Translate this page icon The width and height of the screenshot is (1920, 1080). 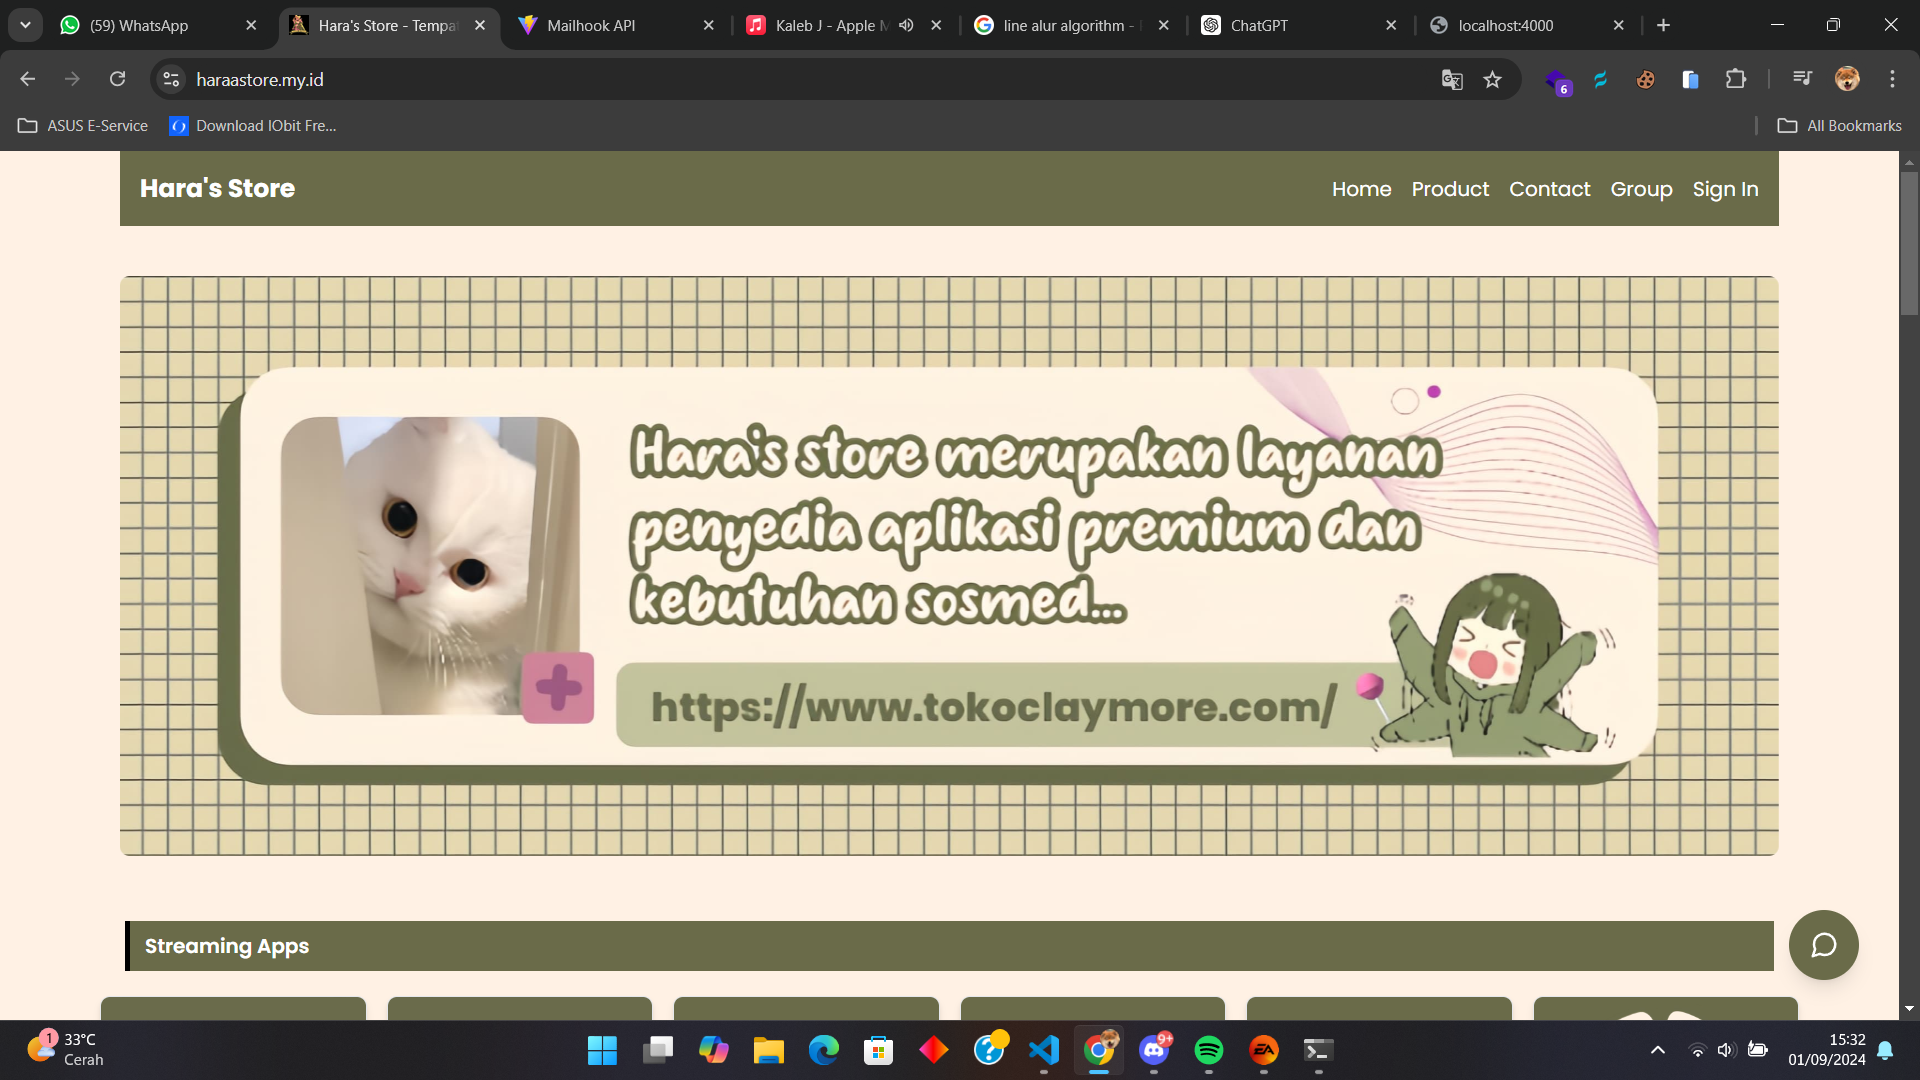click(x=1452, y=79)
